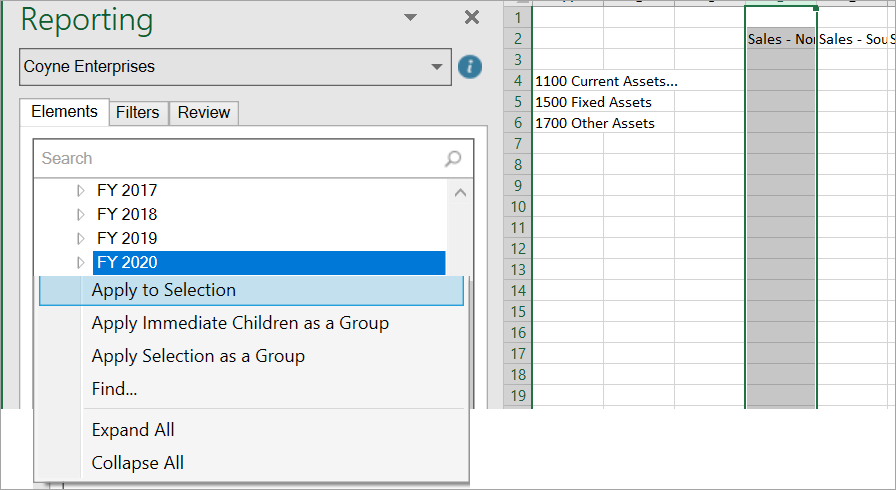Select the FY 2019 tree item
This screenshot has width=896, height=490.
[127, 238]
